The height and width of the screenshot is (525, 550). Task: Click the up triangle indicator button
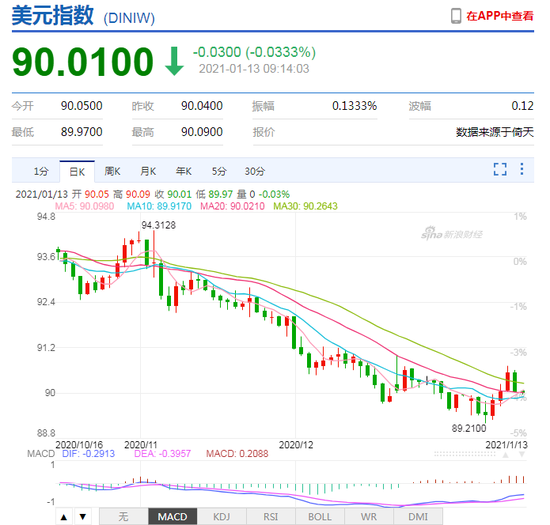tap(64, 516)
